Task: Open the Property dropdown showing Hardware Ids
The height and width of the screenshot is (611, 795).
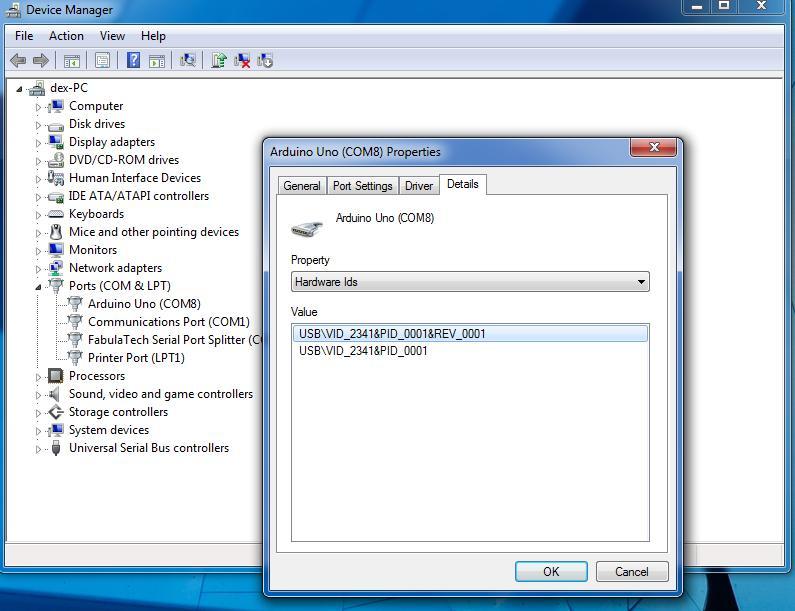Action: 470,281
